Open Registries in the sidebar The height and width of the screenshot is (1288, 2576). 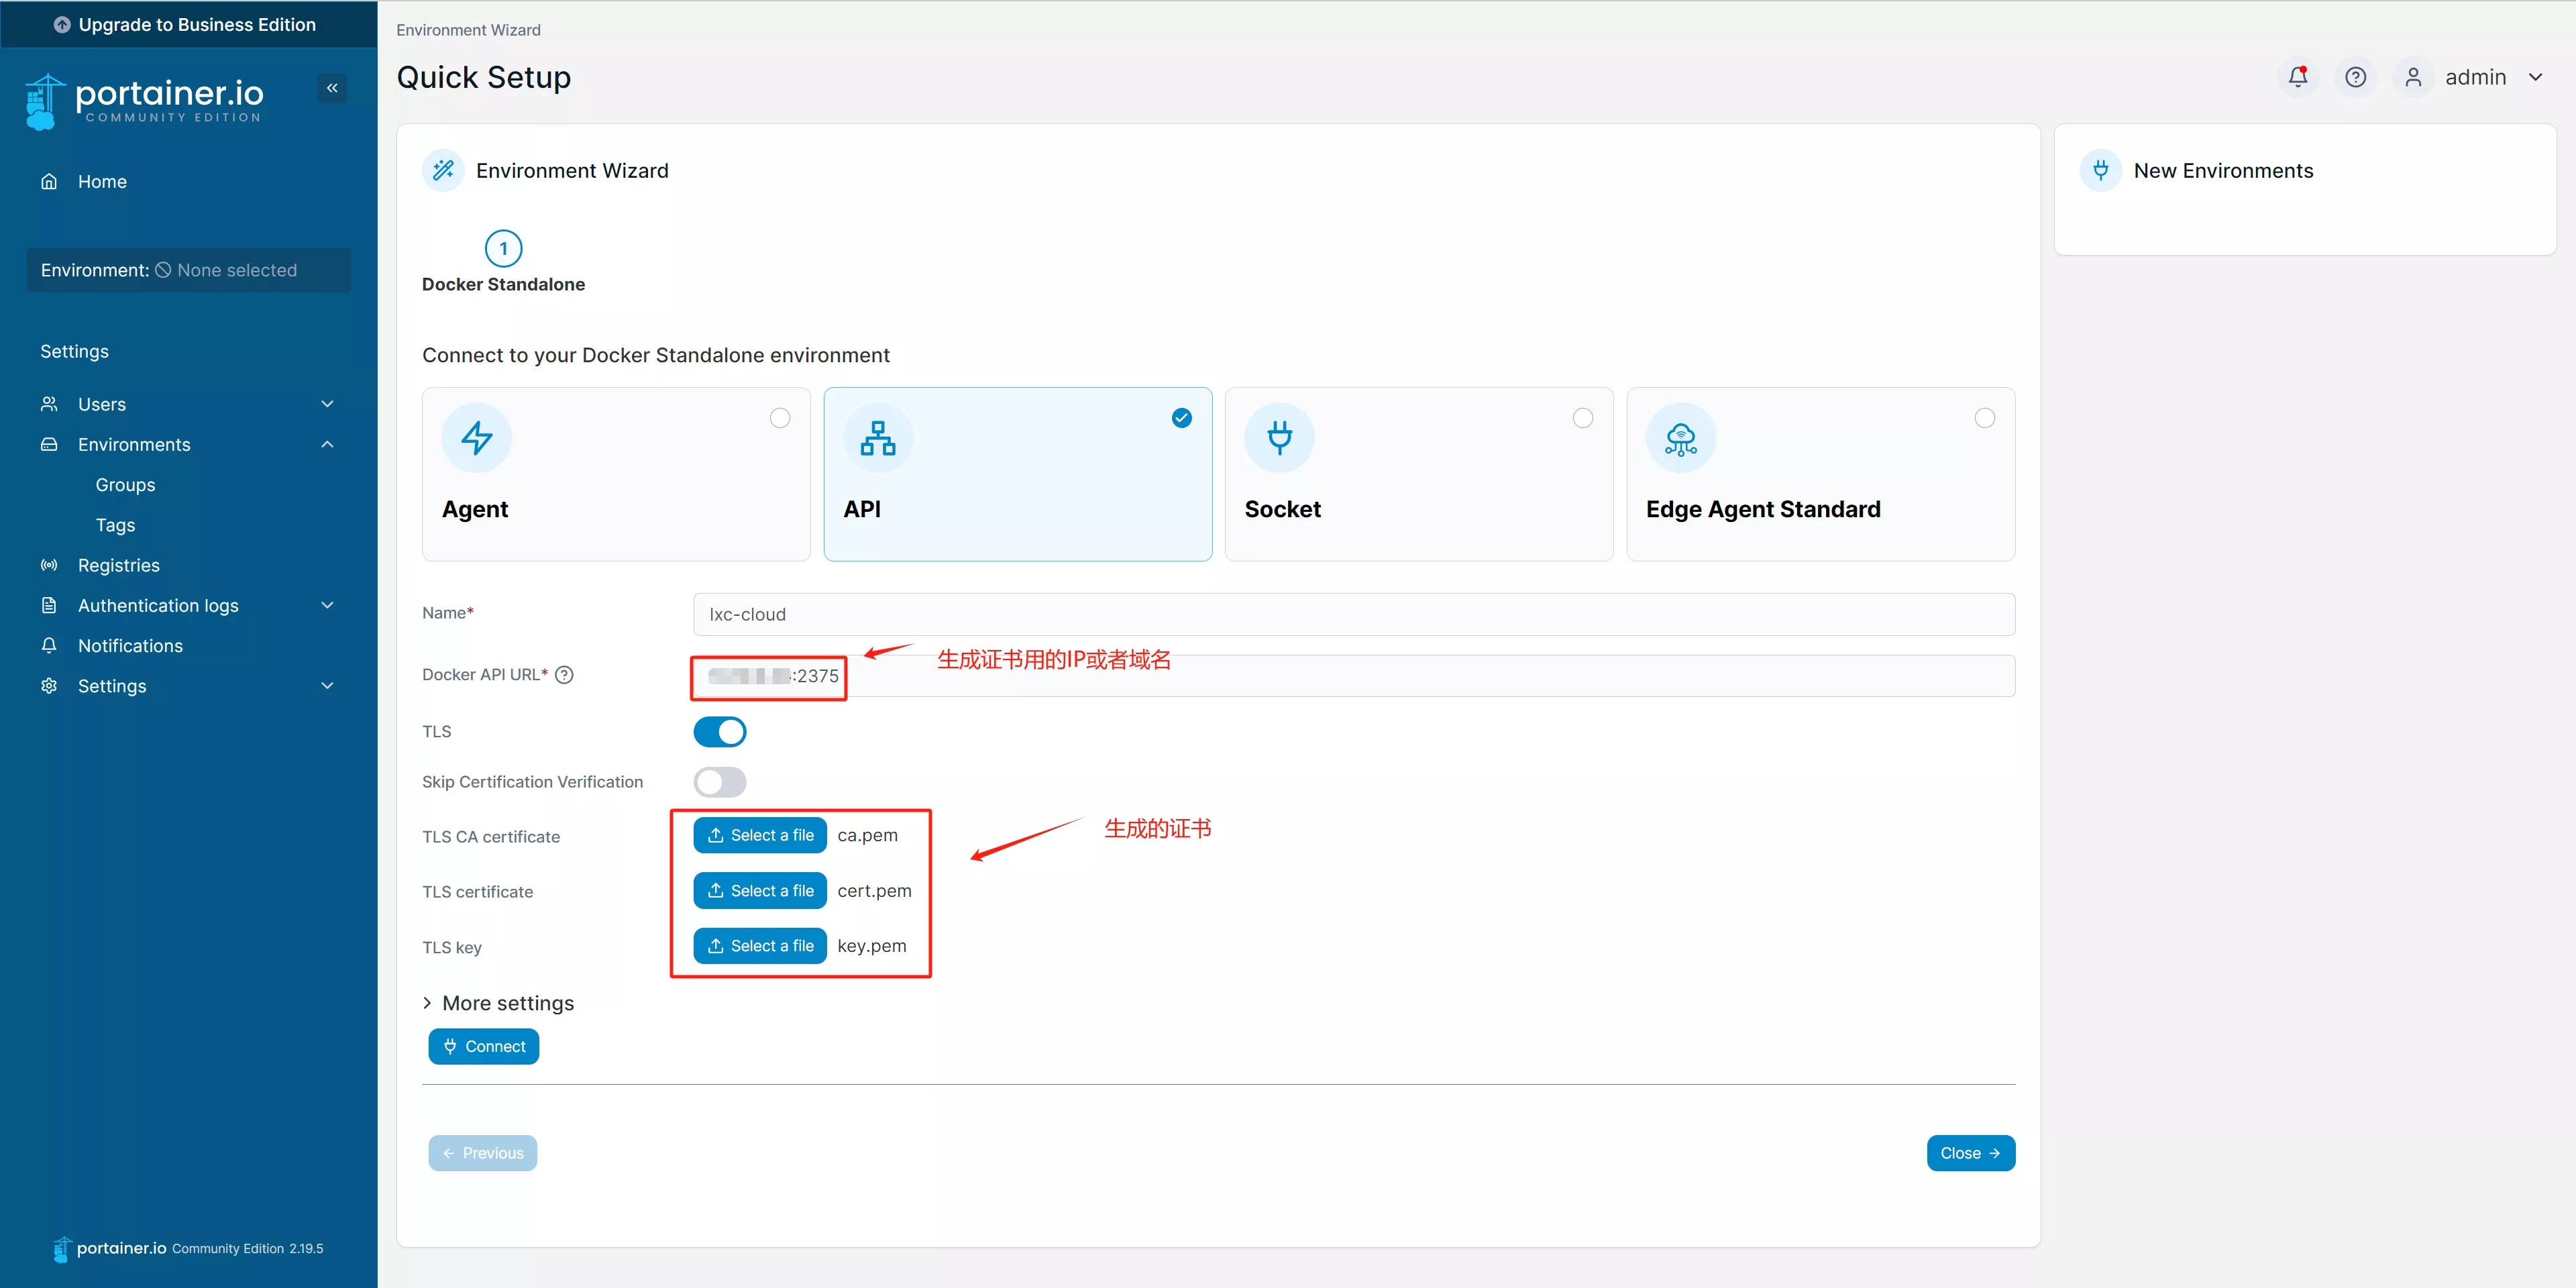119,565
